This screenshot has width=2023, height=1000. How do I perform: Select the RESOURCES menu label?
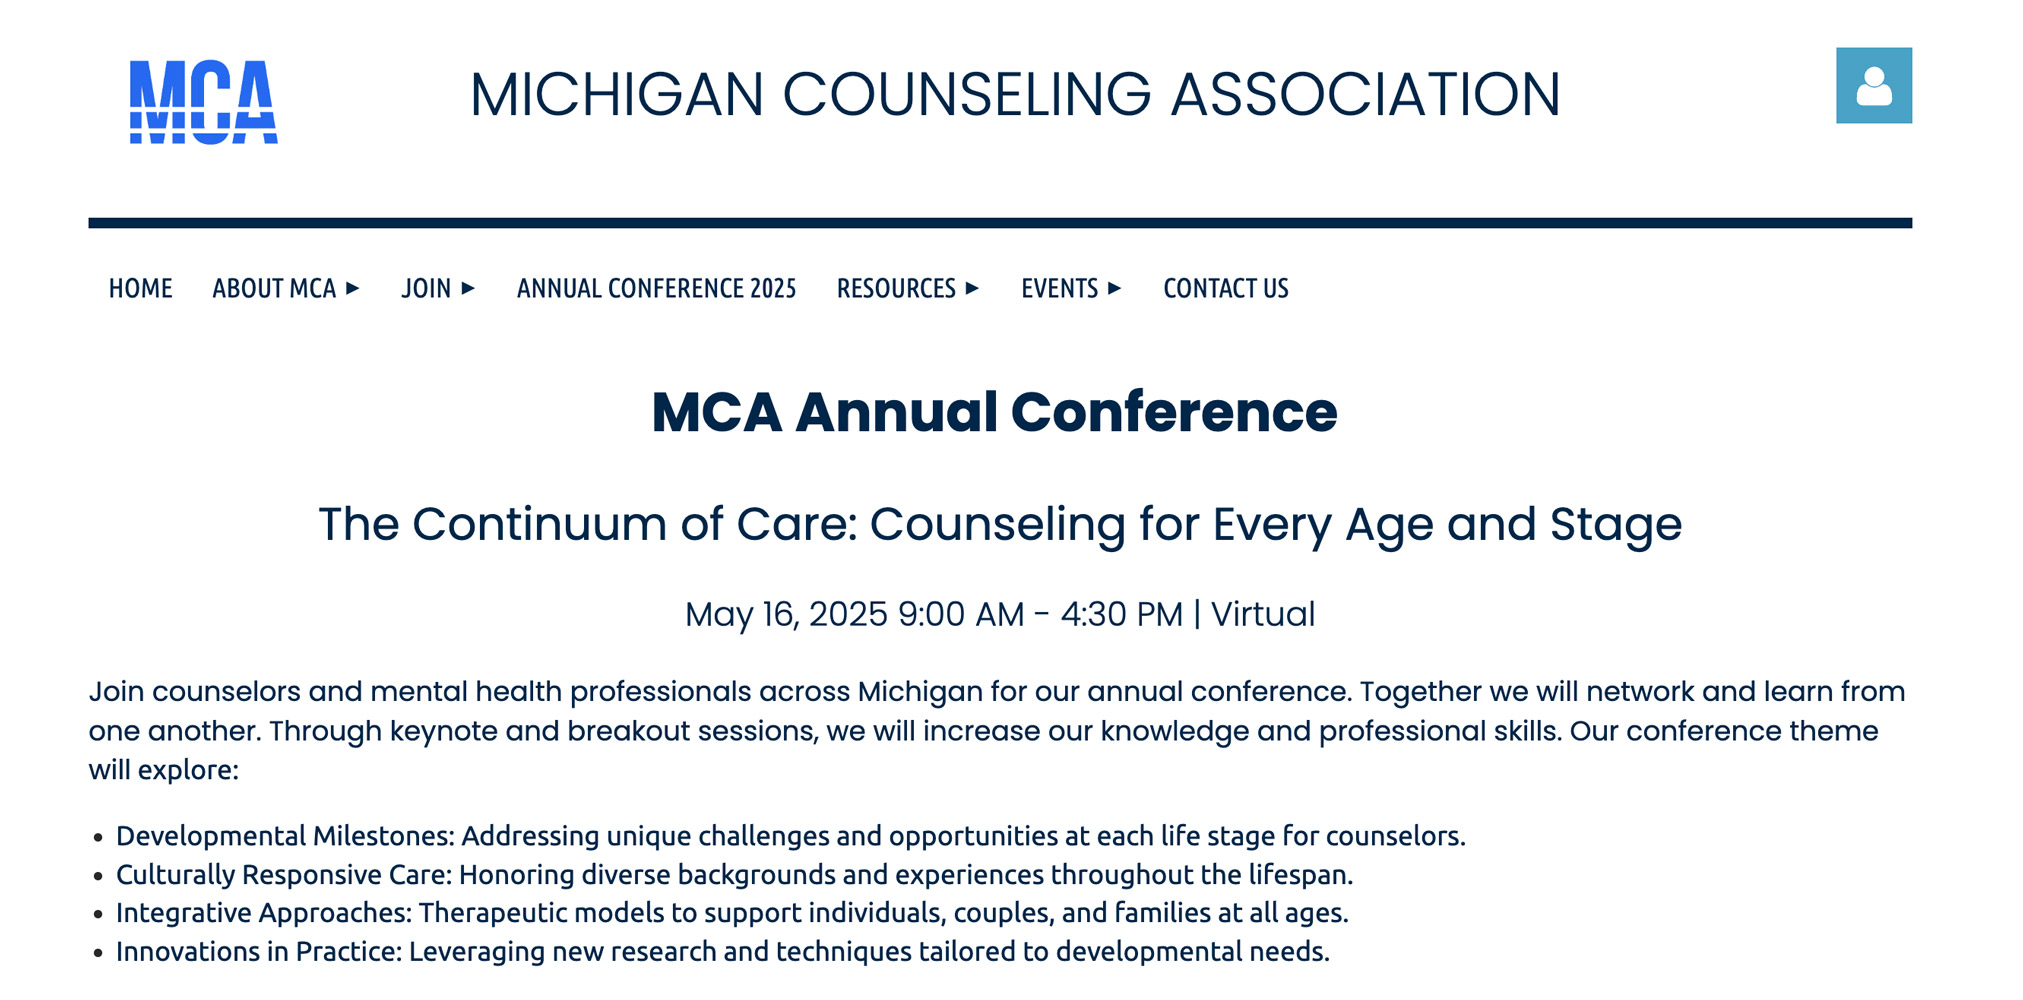click(x=896, y=289)
